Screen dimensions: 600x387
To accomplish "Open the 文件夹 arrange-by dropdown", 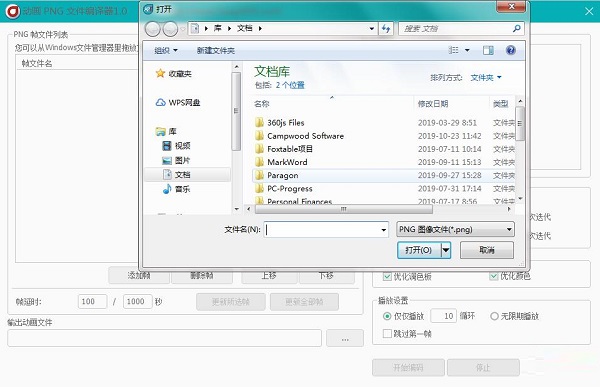I will 486,78.
